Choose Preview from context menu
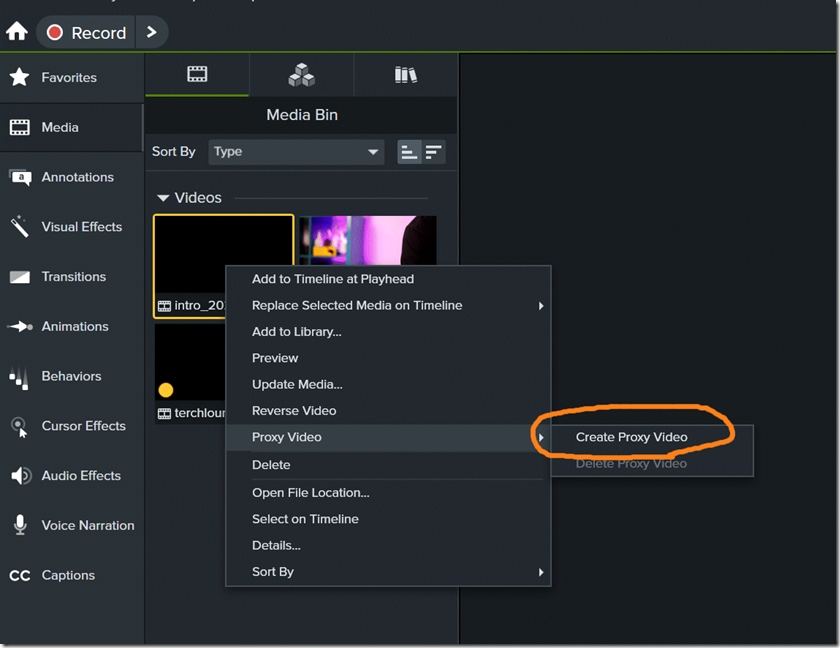This screenshot has width=840, height=648. coord(388,358)
